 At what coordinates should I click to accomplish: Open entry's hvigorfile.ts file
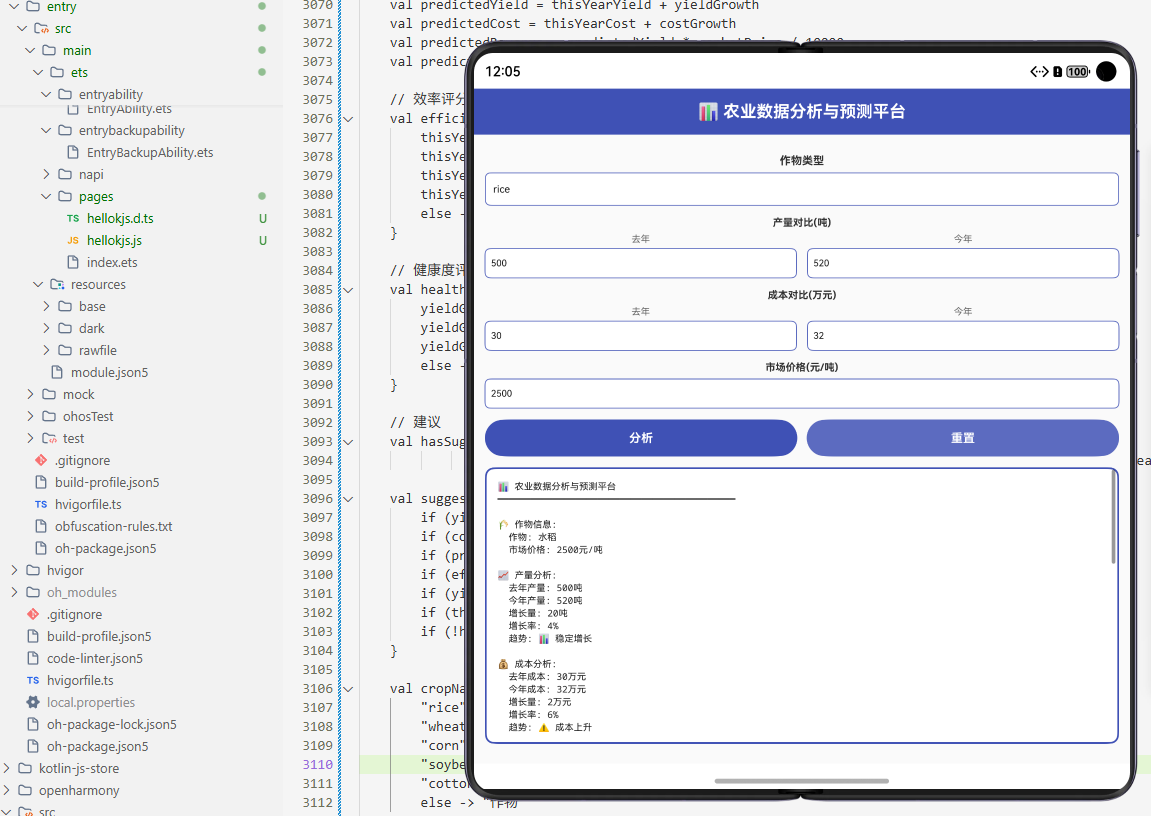click(88, 505)
